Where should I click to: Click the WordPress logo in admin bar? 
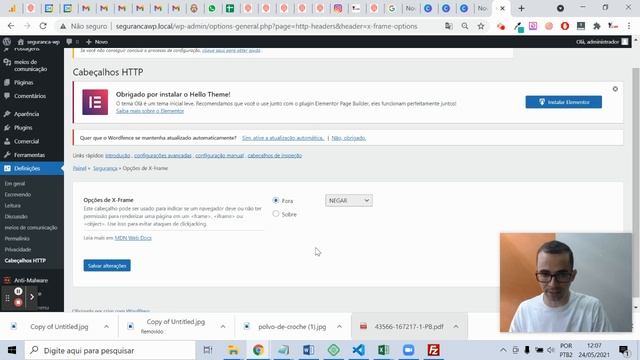click(7, 42)
